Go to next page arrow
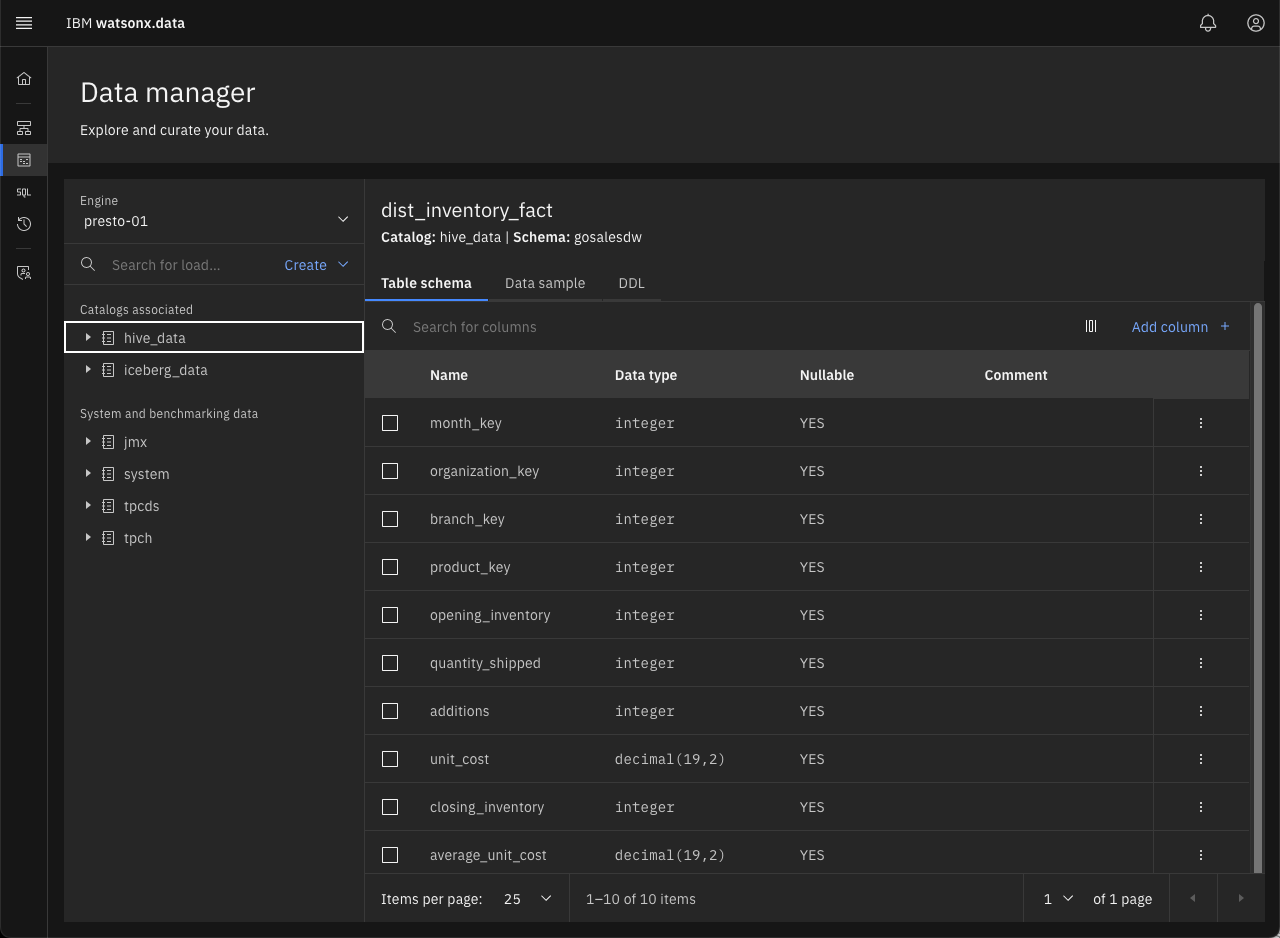The height and width of the screenshot is (938, 1280). click(x=1241, y=898)
